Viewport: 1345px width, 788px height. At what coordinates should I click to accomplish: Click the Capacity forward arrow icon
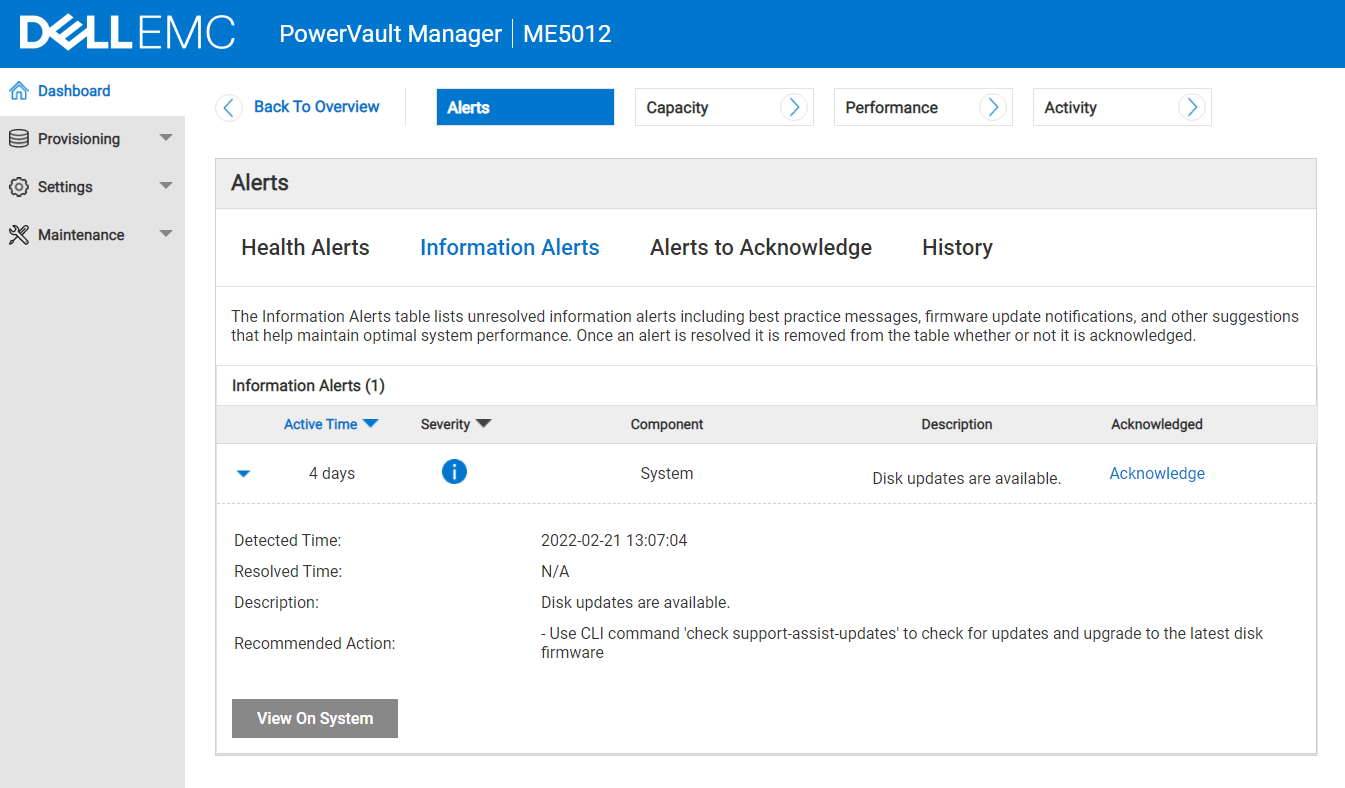pos(794,107)
